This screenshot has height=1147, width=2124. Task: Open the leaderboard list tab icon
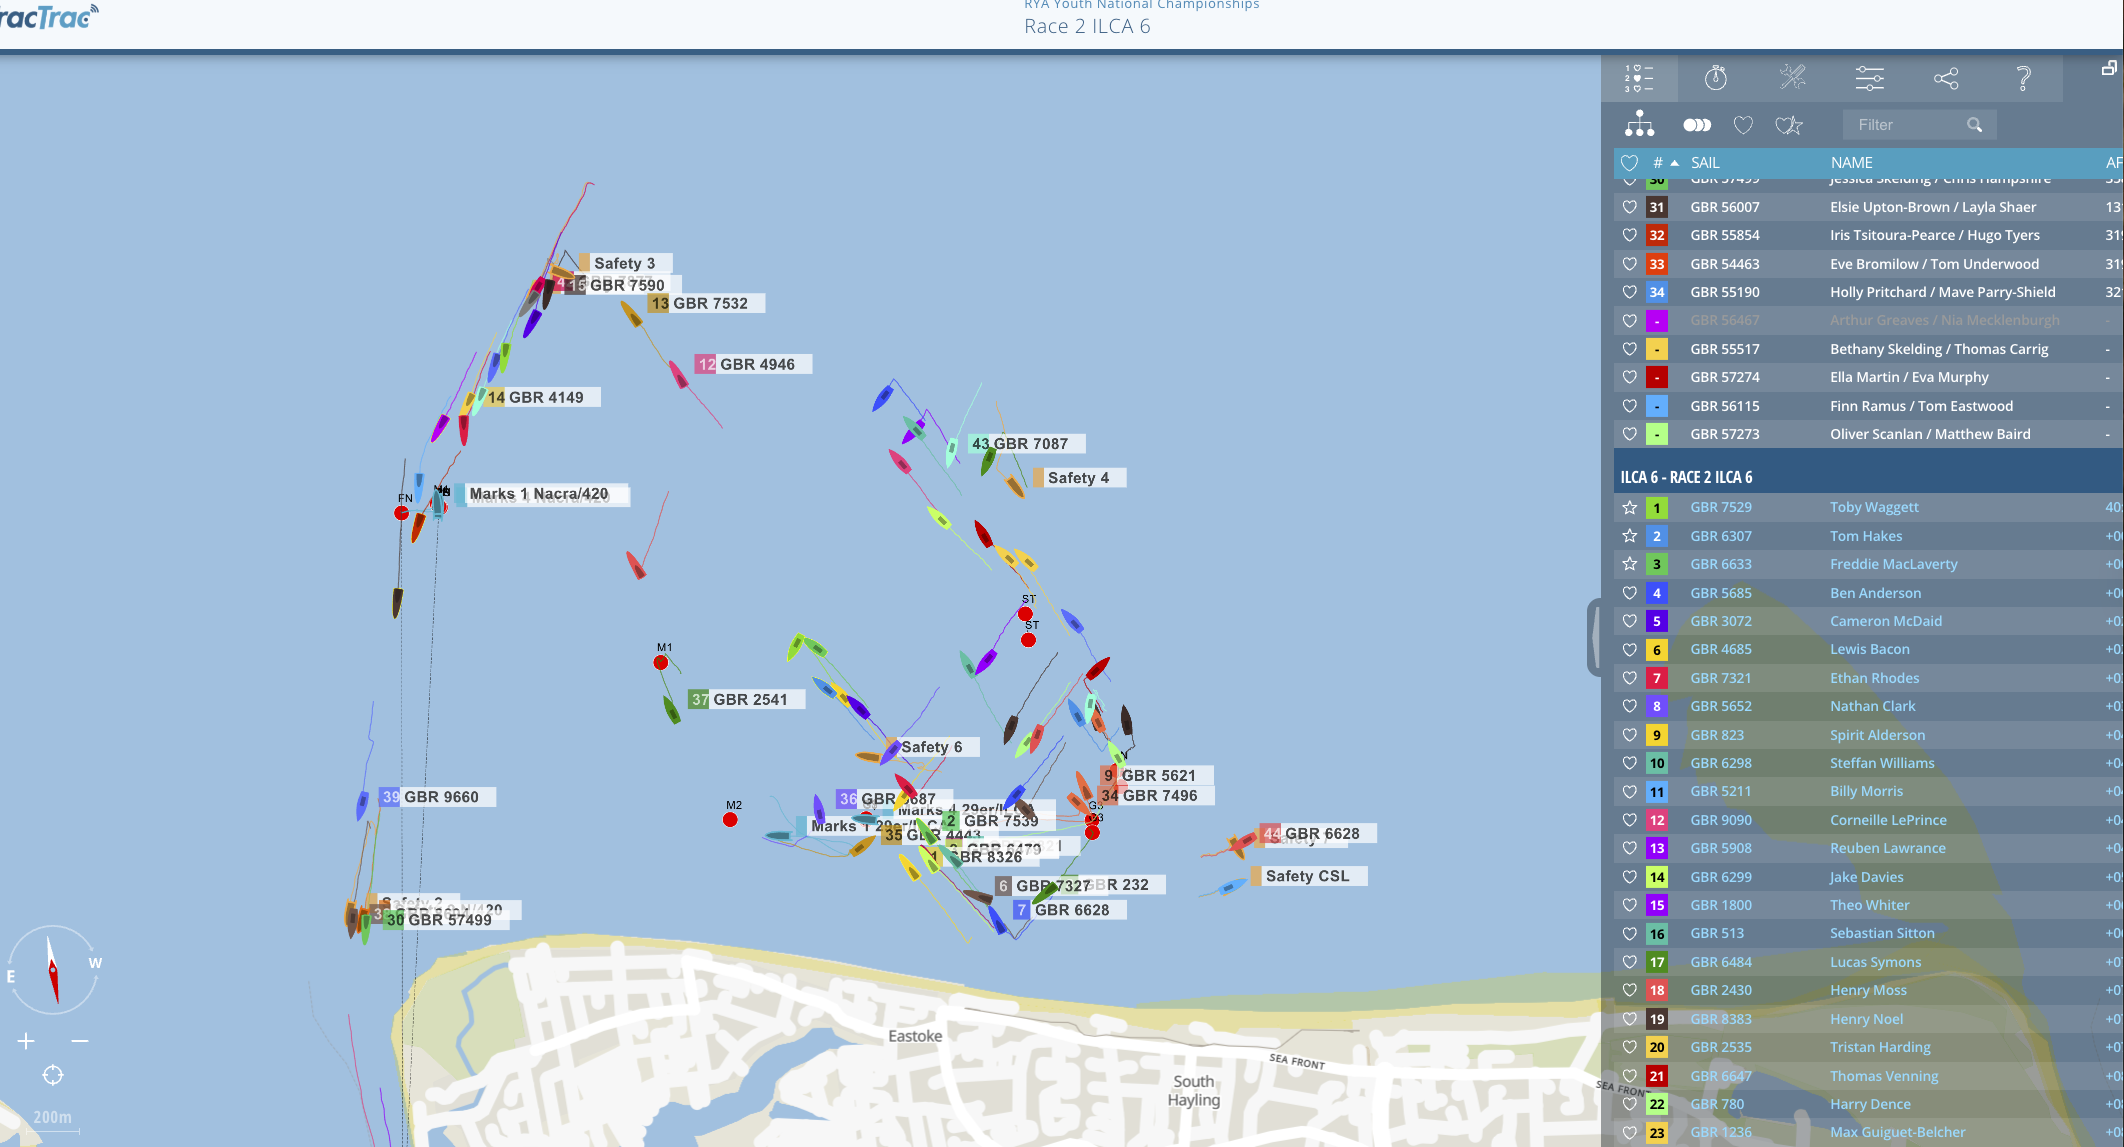click(1638, 78)
